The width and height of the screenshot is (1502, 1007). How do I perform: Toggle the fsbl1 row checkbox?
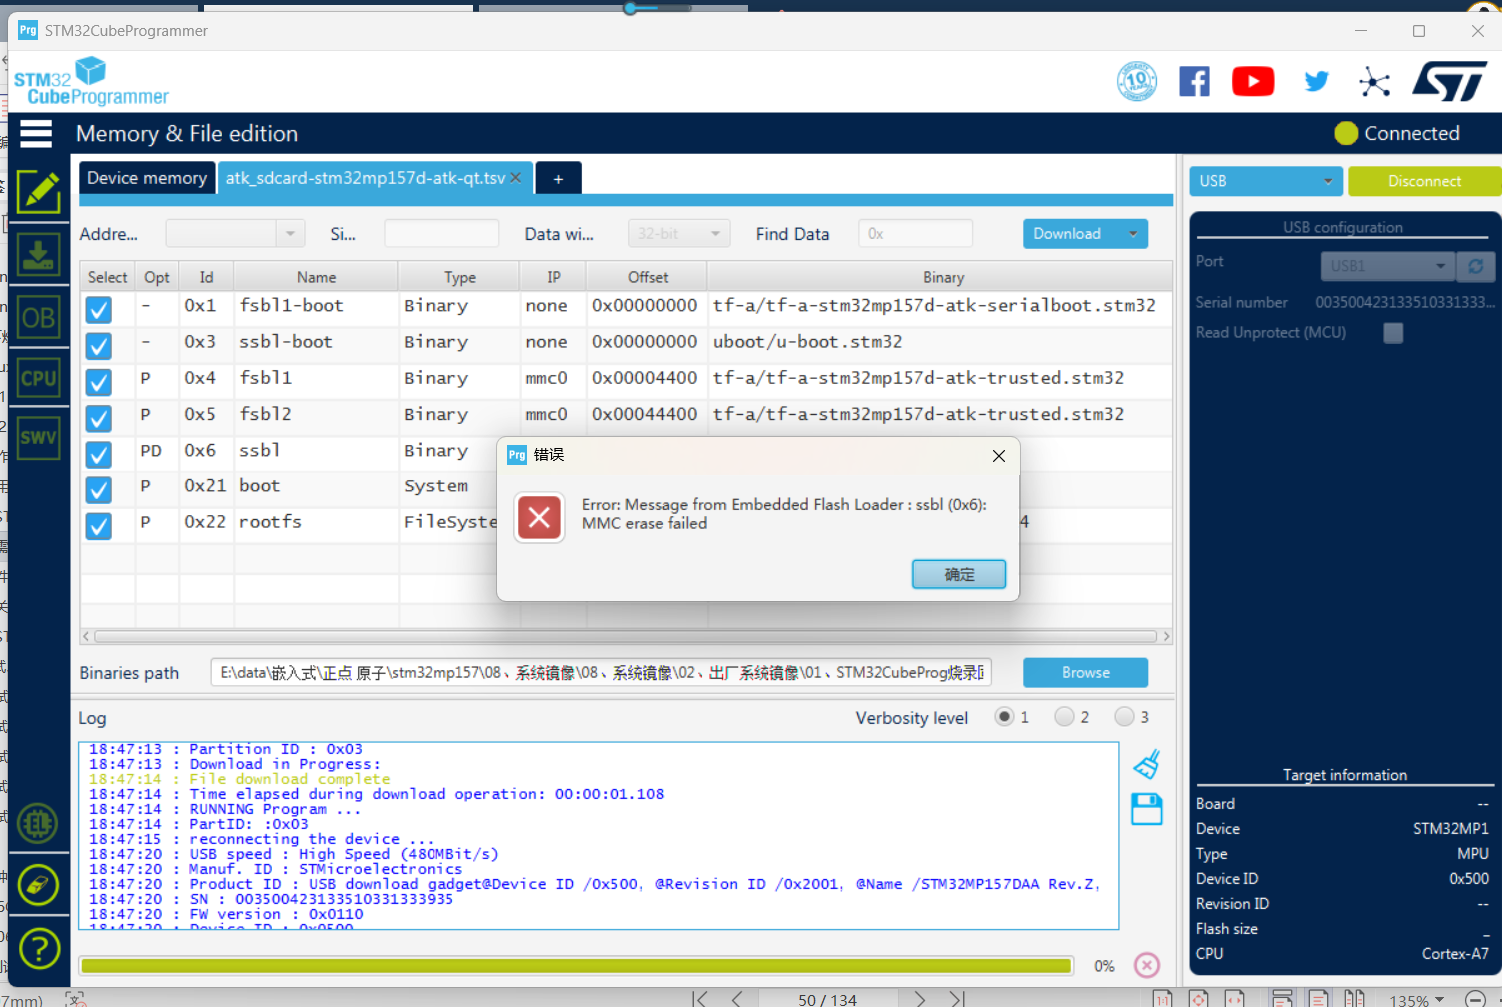(x=98, y=382)
